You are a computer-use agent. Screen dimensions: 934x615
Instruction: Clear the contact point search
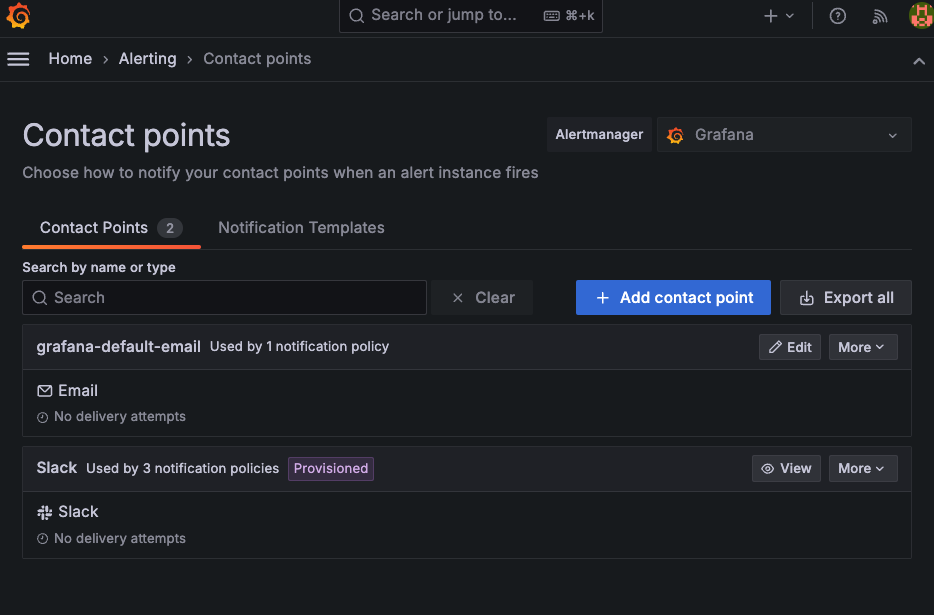point(482,297)
